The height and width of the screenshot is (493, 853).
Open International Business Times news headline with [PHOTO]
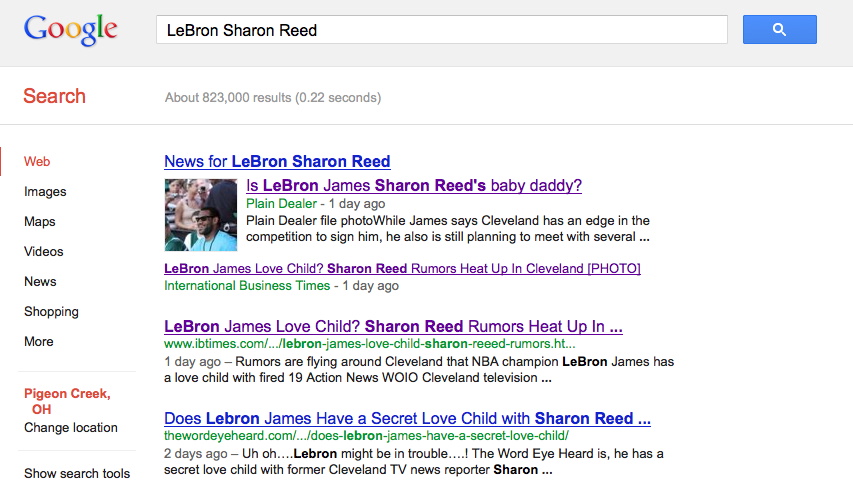click(403, 269)
